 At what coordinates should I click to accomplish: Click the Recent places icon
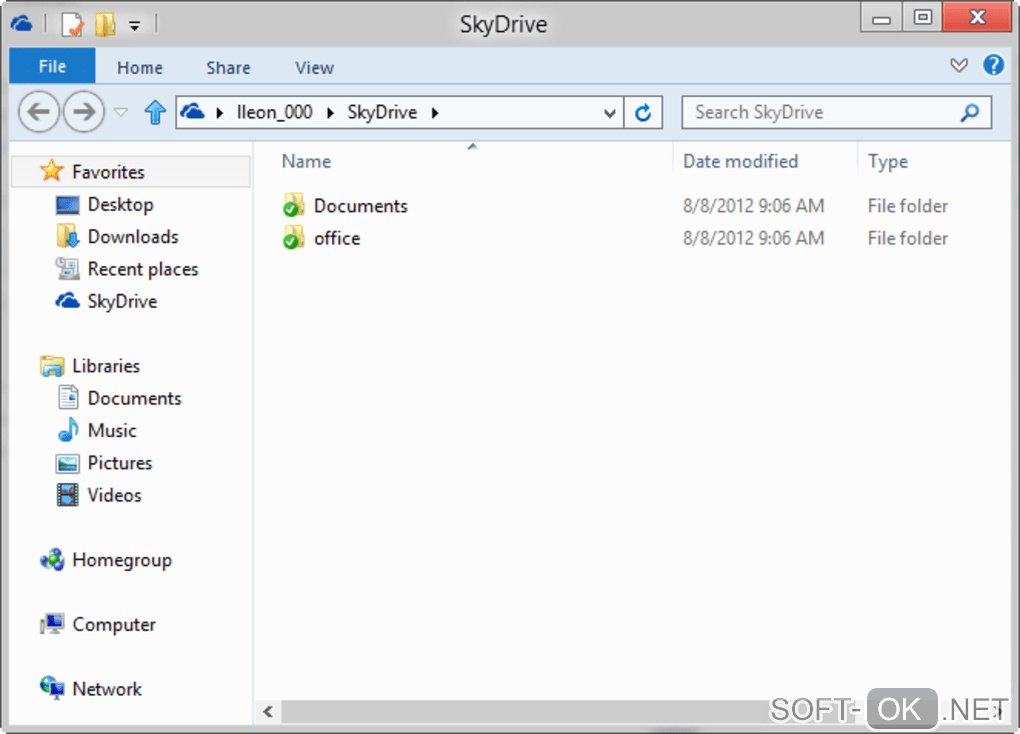coord(67,269)
